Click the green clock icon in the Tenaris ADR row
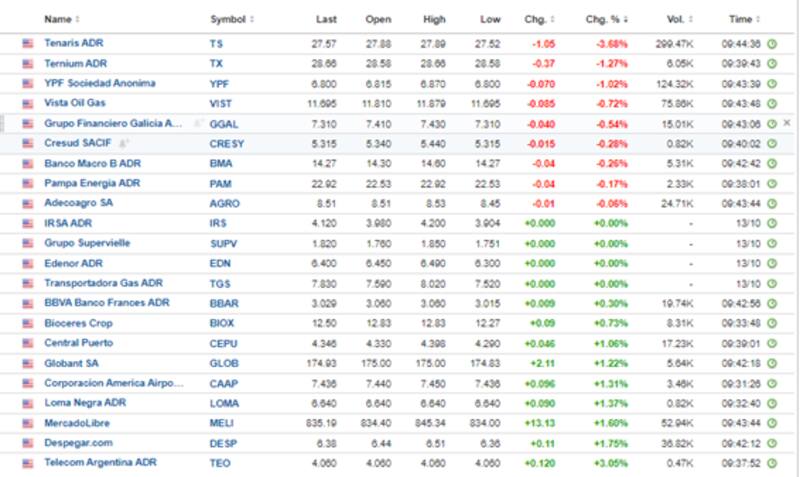The height and width of the screenshot is (477, 800). (x=772, y=44)
